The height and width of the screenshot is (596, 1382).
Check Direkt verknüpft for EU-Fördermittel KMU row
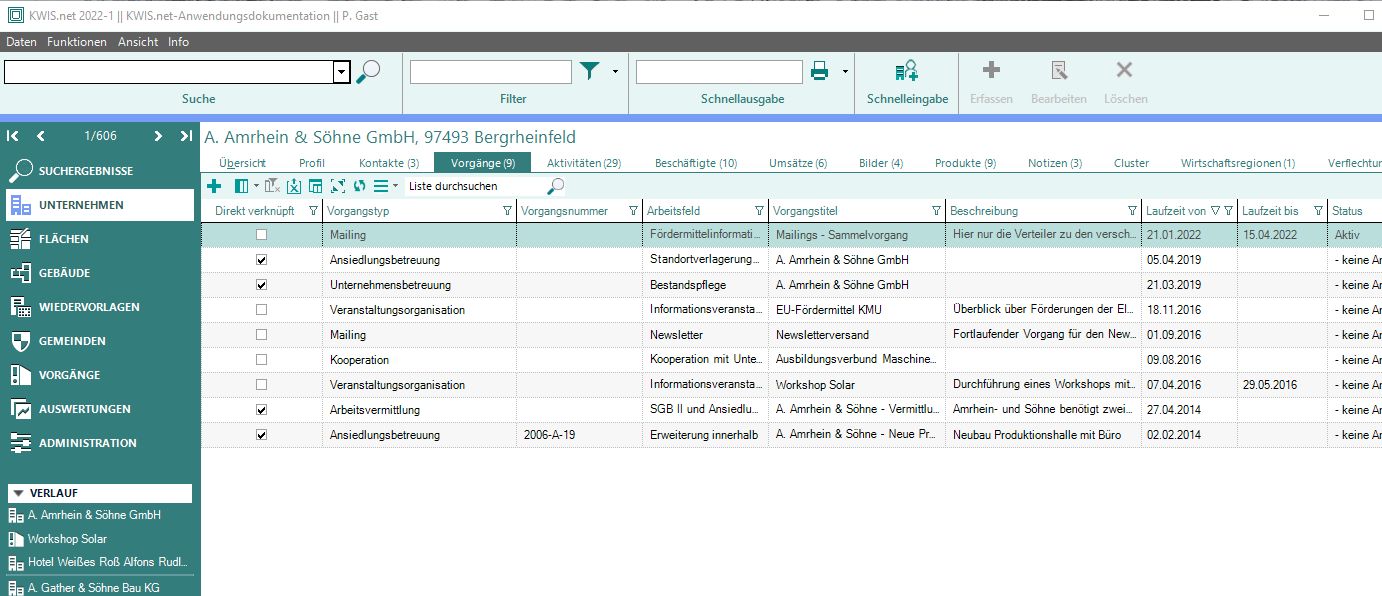pos(262,310)
